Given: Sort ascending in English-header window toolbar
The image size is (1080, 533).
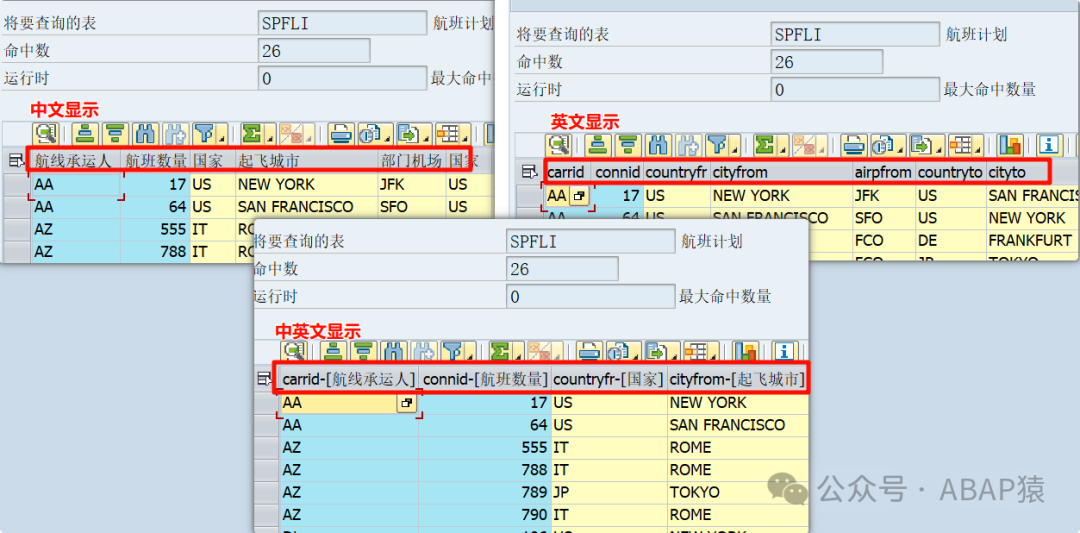Looking at the screenshot, I should click(x=599, y=145).
